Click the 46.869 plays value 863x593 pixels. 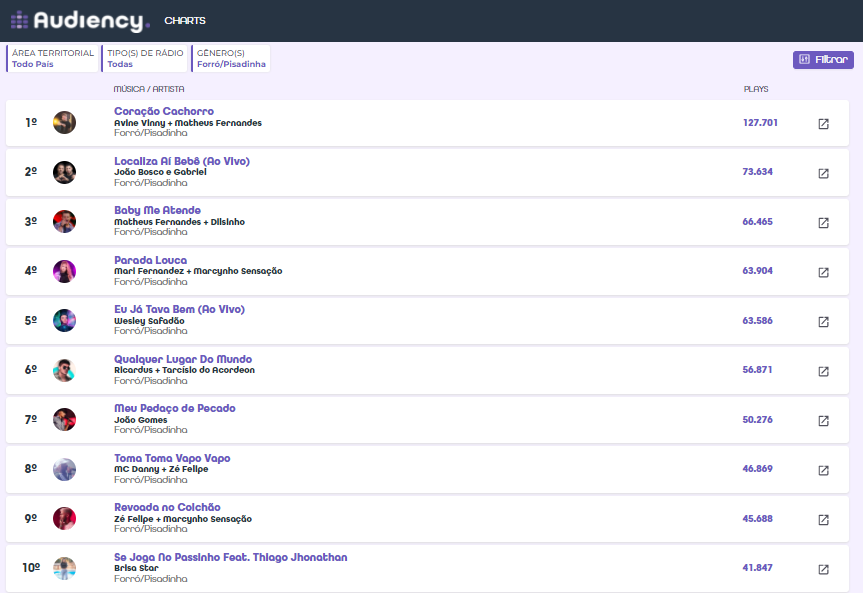[x=757, y=469]
